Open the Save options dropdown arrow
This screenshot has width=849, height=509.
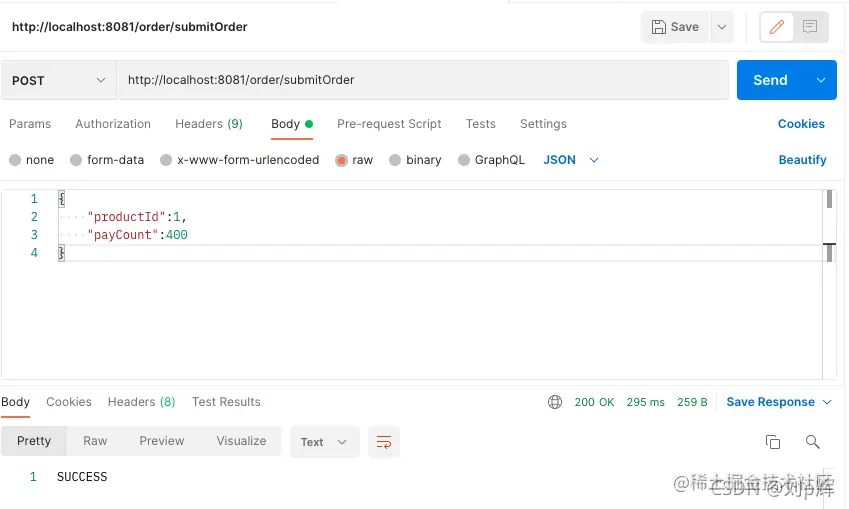coord(722,27)
